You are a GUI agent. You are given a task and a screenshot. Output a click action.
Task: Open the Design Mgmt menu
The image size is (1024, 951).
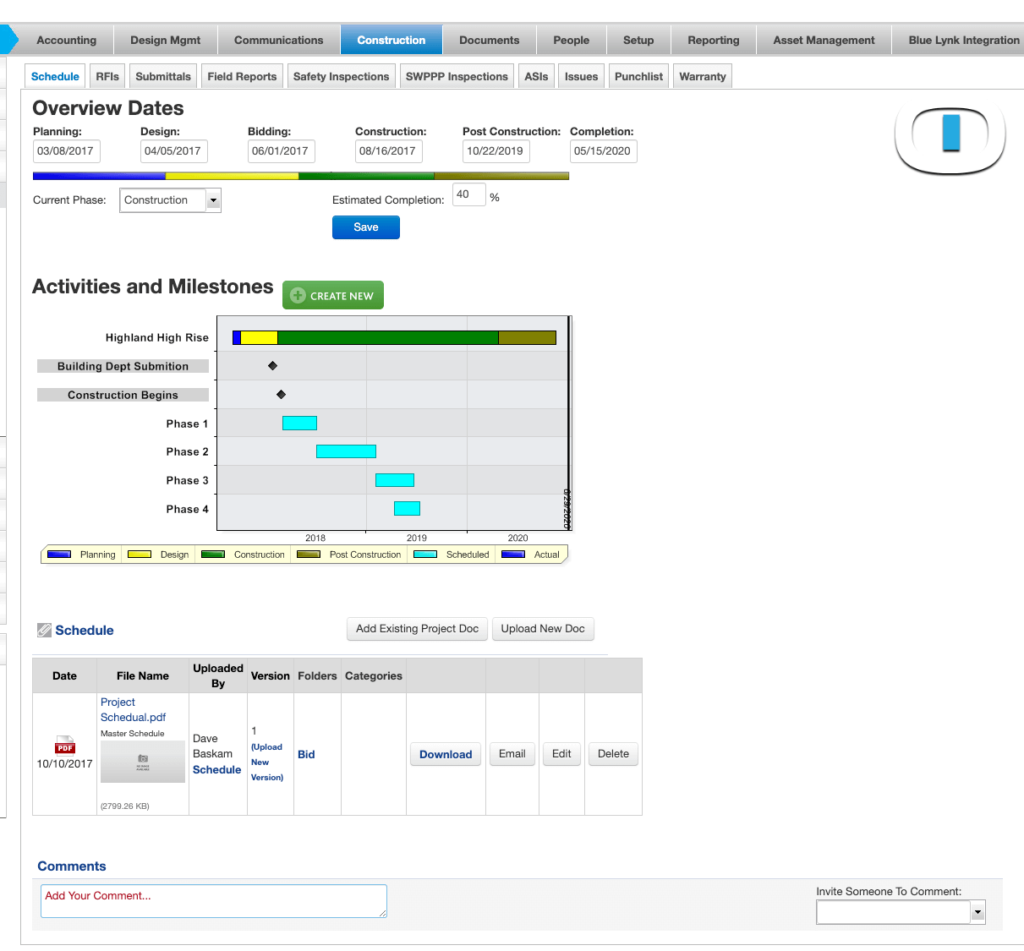165,40
